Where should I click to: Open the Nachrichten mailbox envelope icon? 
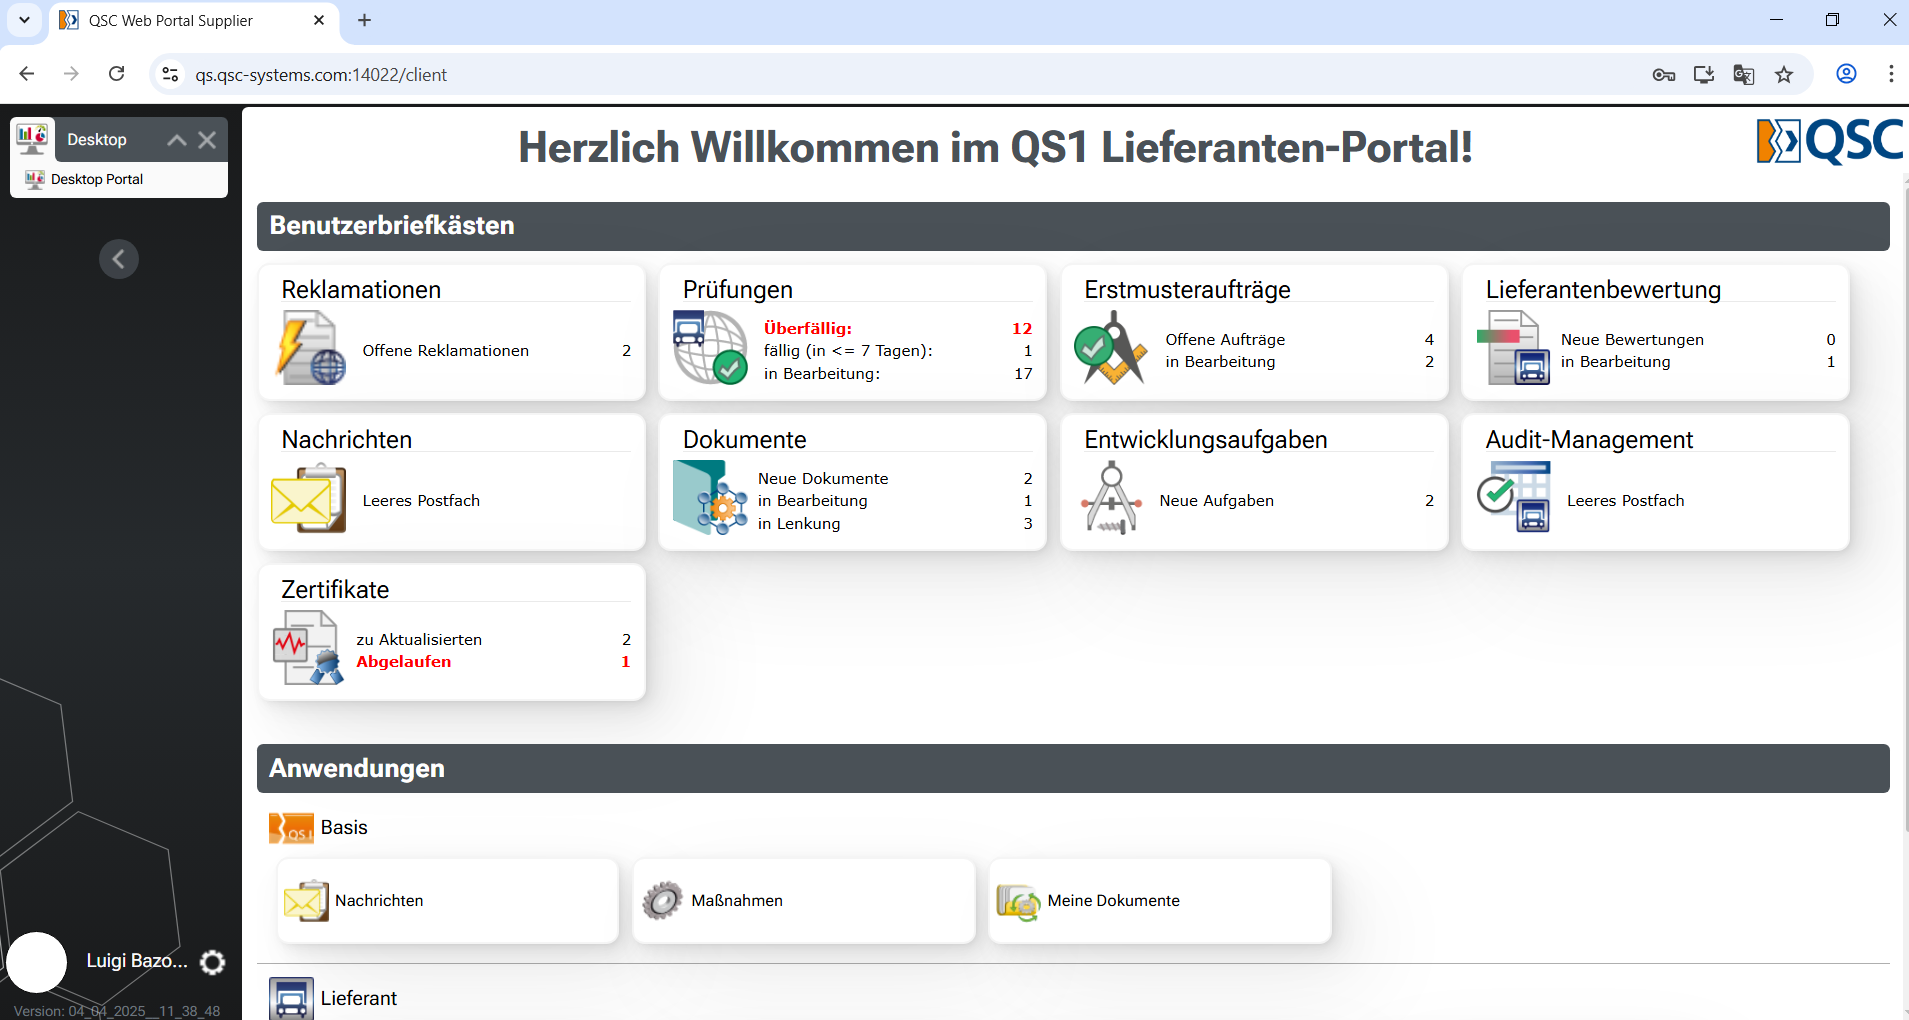(x=308, y=498)
